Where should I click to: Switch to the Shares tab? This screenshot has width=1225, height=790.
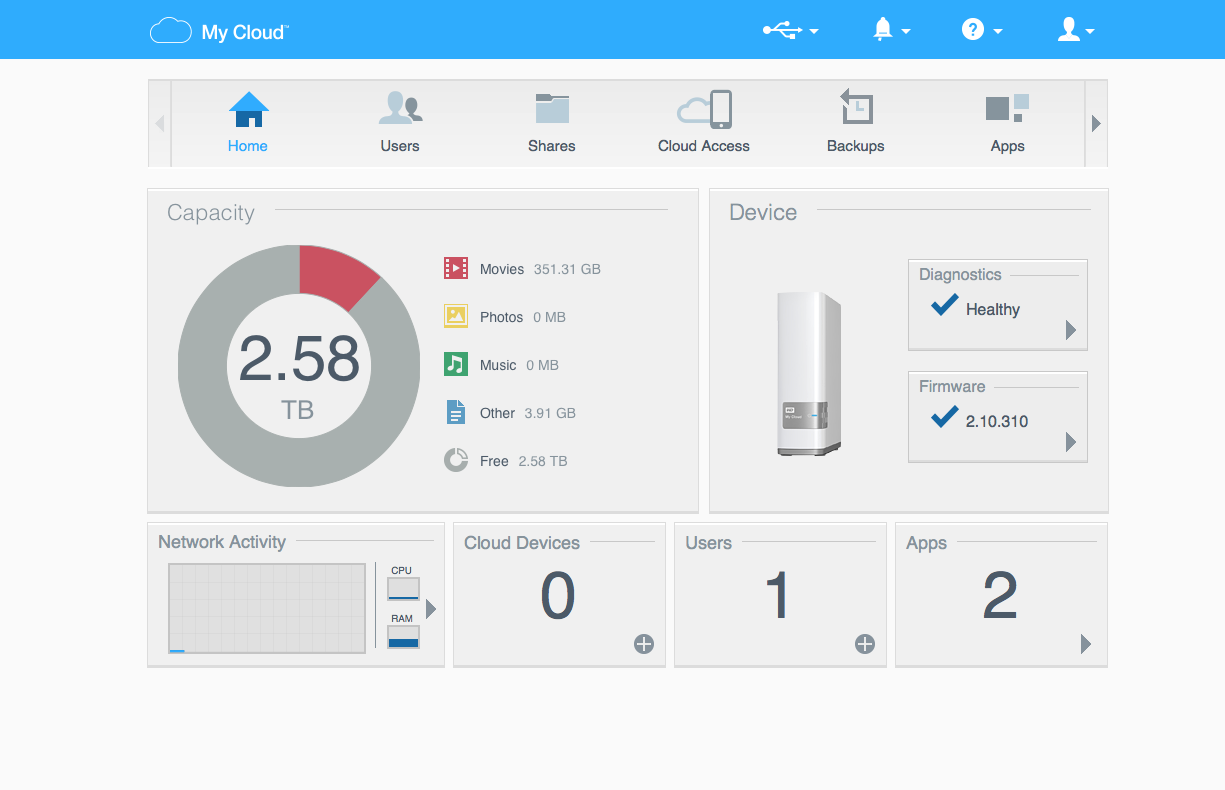552,123
